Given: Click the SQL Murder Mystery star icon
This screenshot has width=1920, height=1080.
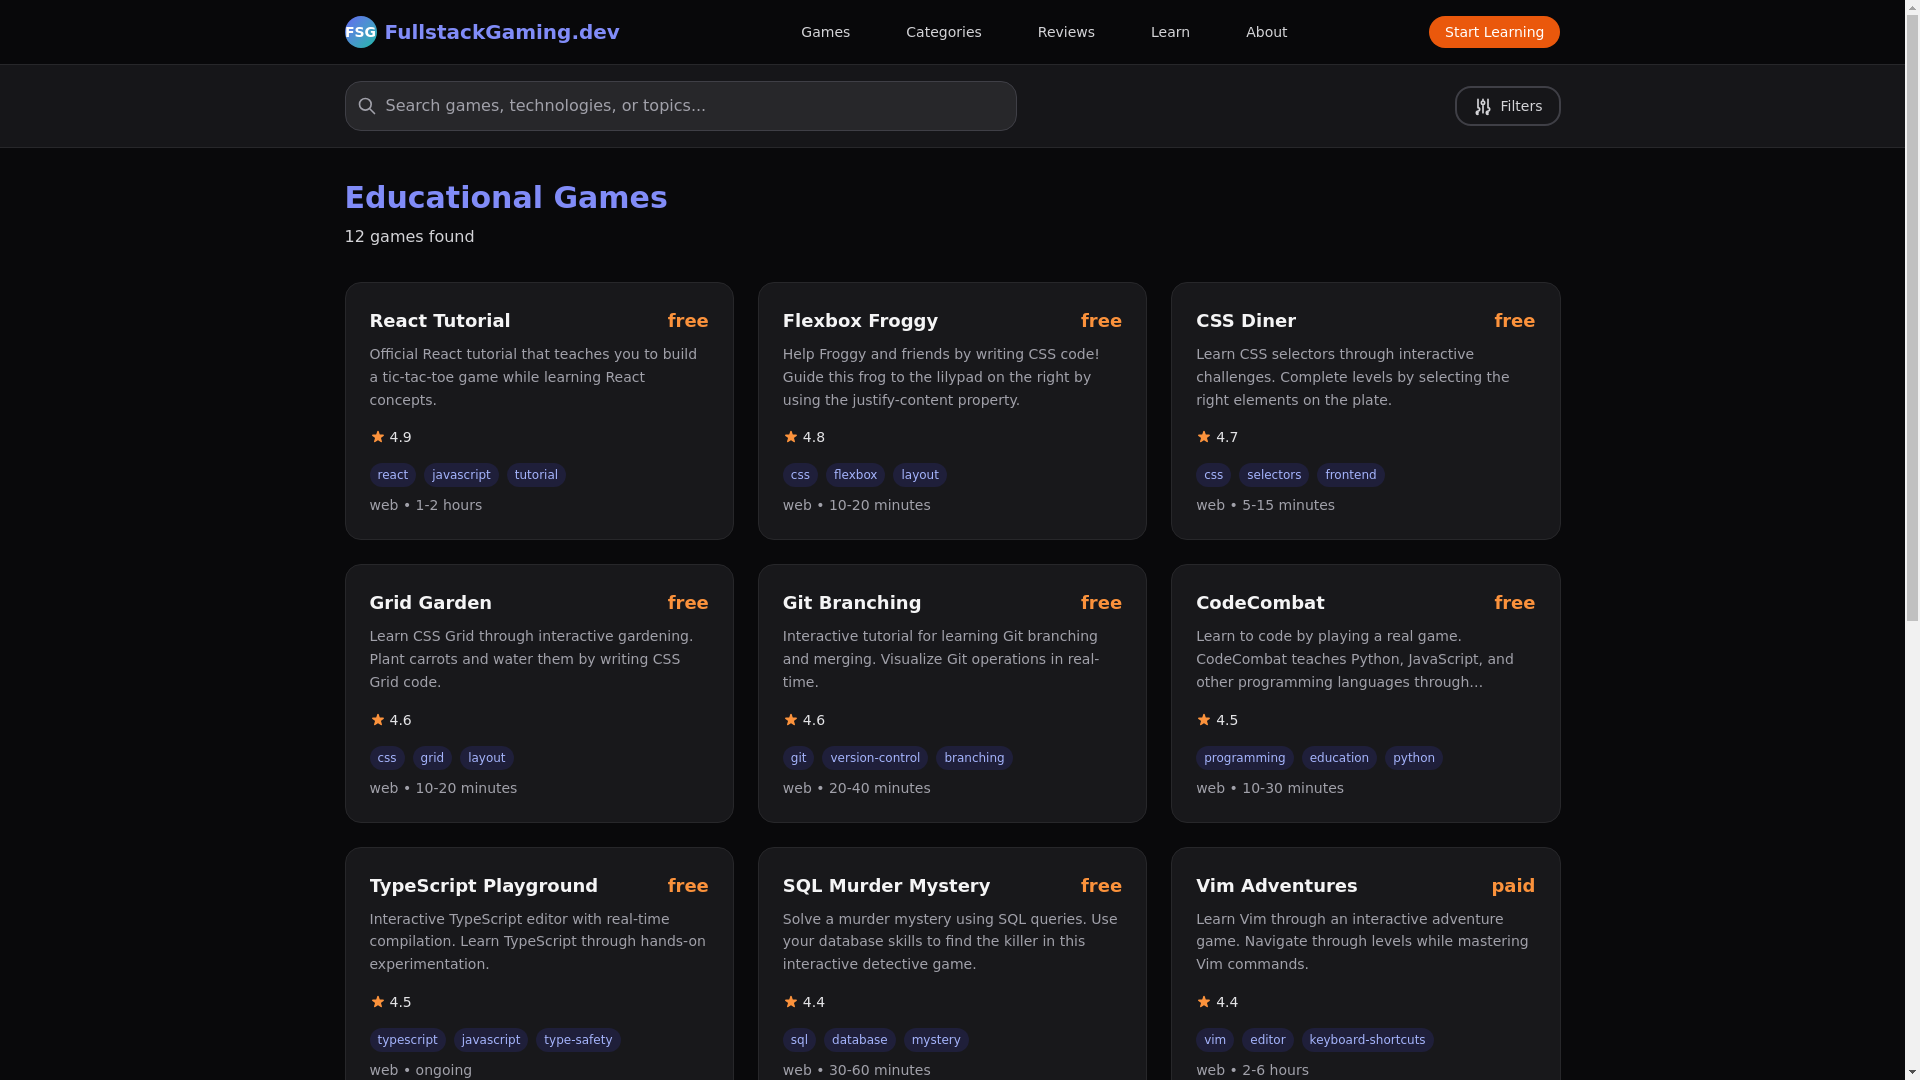Looking at the screenshot, I should (790, 1001).
